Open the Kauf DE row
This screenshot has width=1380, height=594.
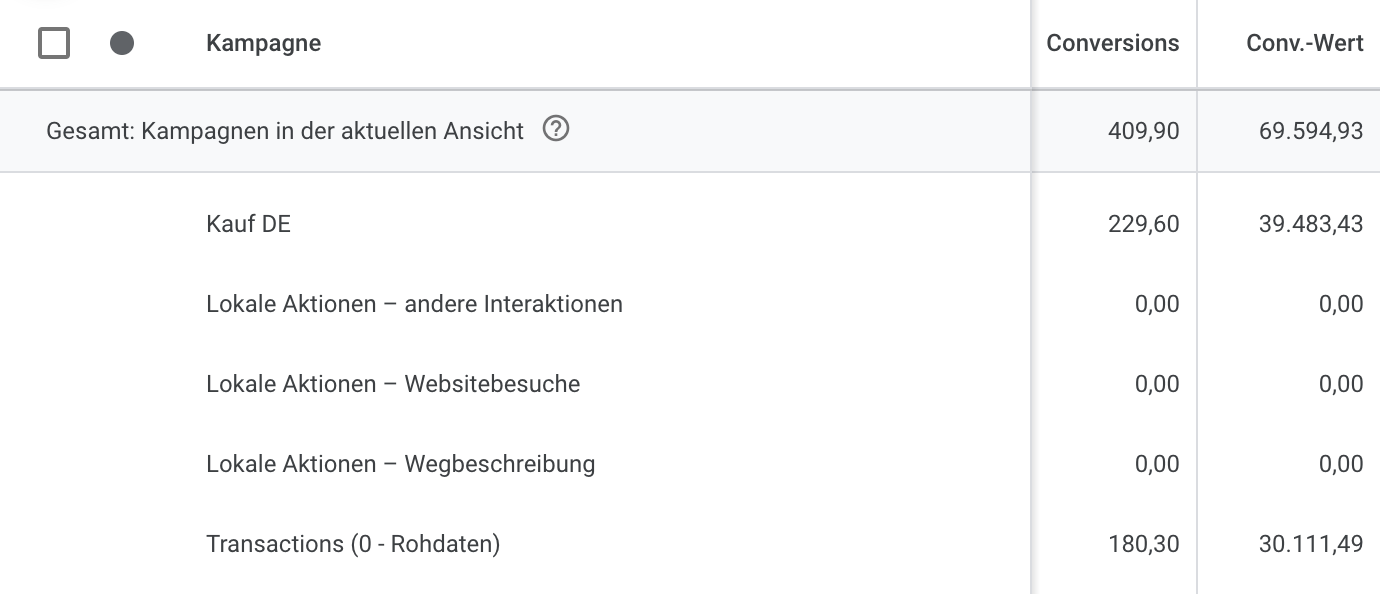[x=248, y=224]
